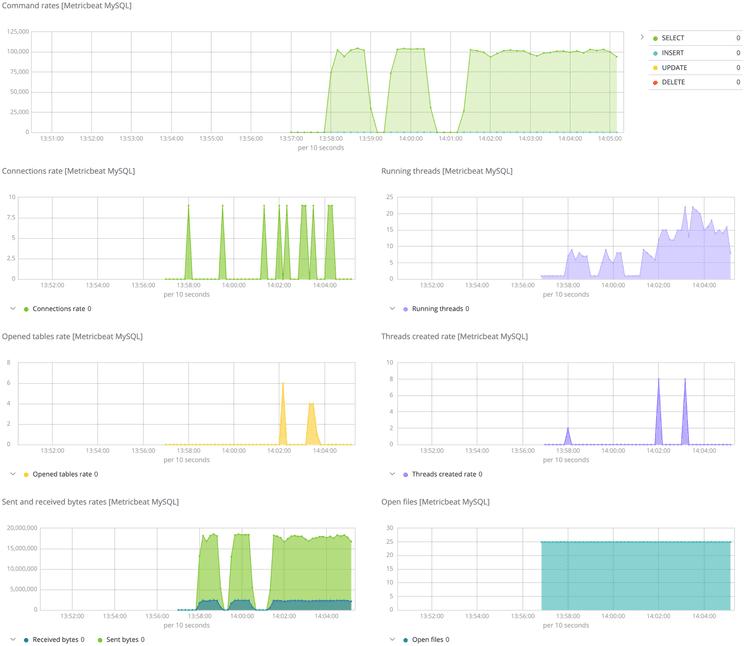The image size is (746, 646).
Task: Click the Threads created rate legend dot
Action: pyautogui.click(x=405, y=474)
